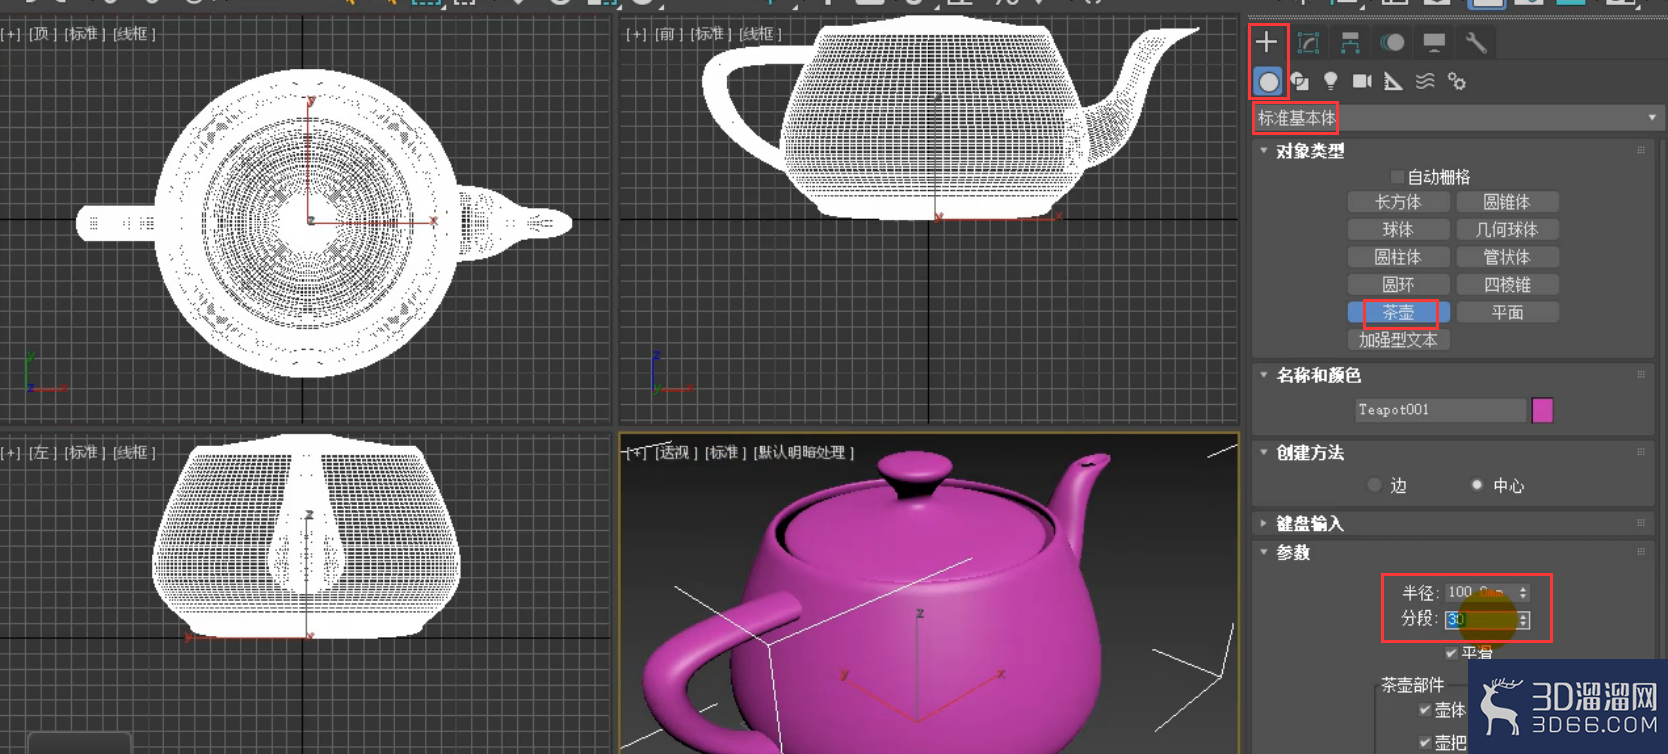
Task: Open the magenta object color swatch
Action: coord(1542,410)
